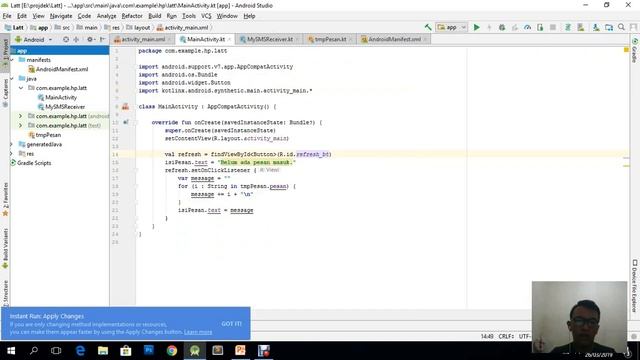Open the profiler gauge icon
This screenshot has width=640, height=360.
[x=527, y=27]
